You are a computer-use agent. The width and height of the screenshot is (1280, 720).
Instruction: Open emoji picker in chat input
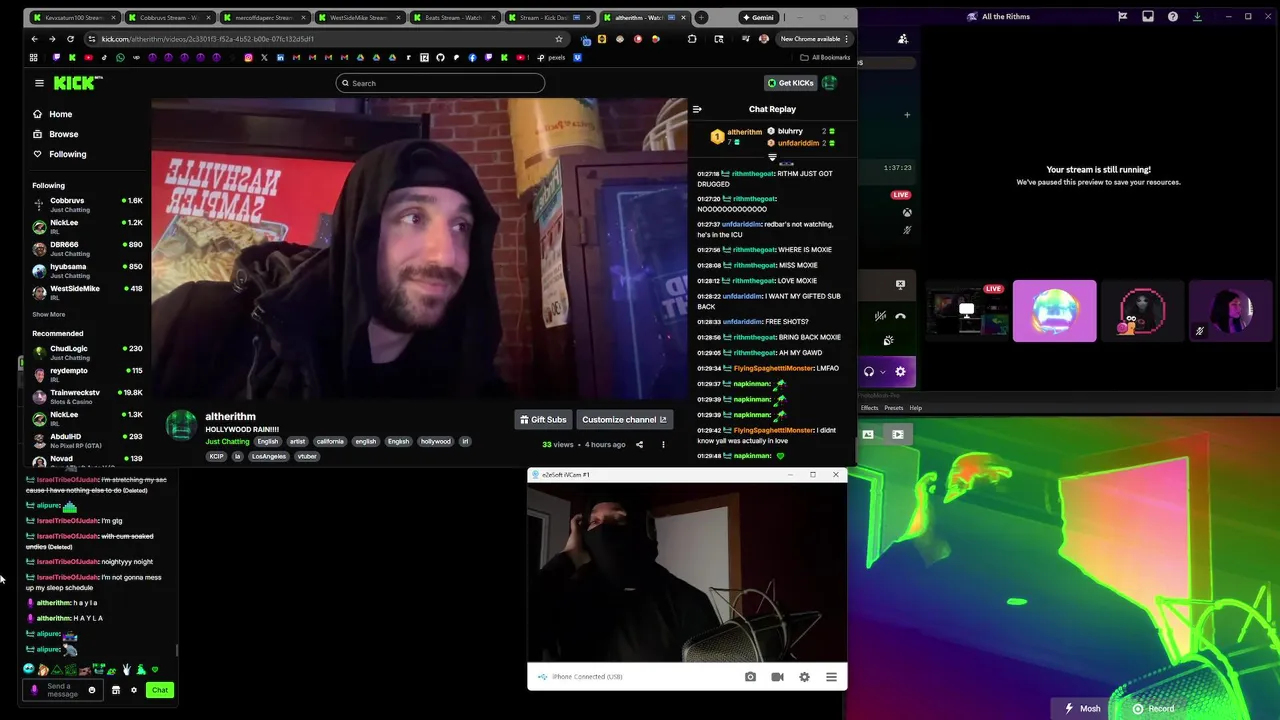[x=92, y=690]
